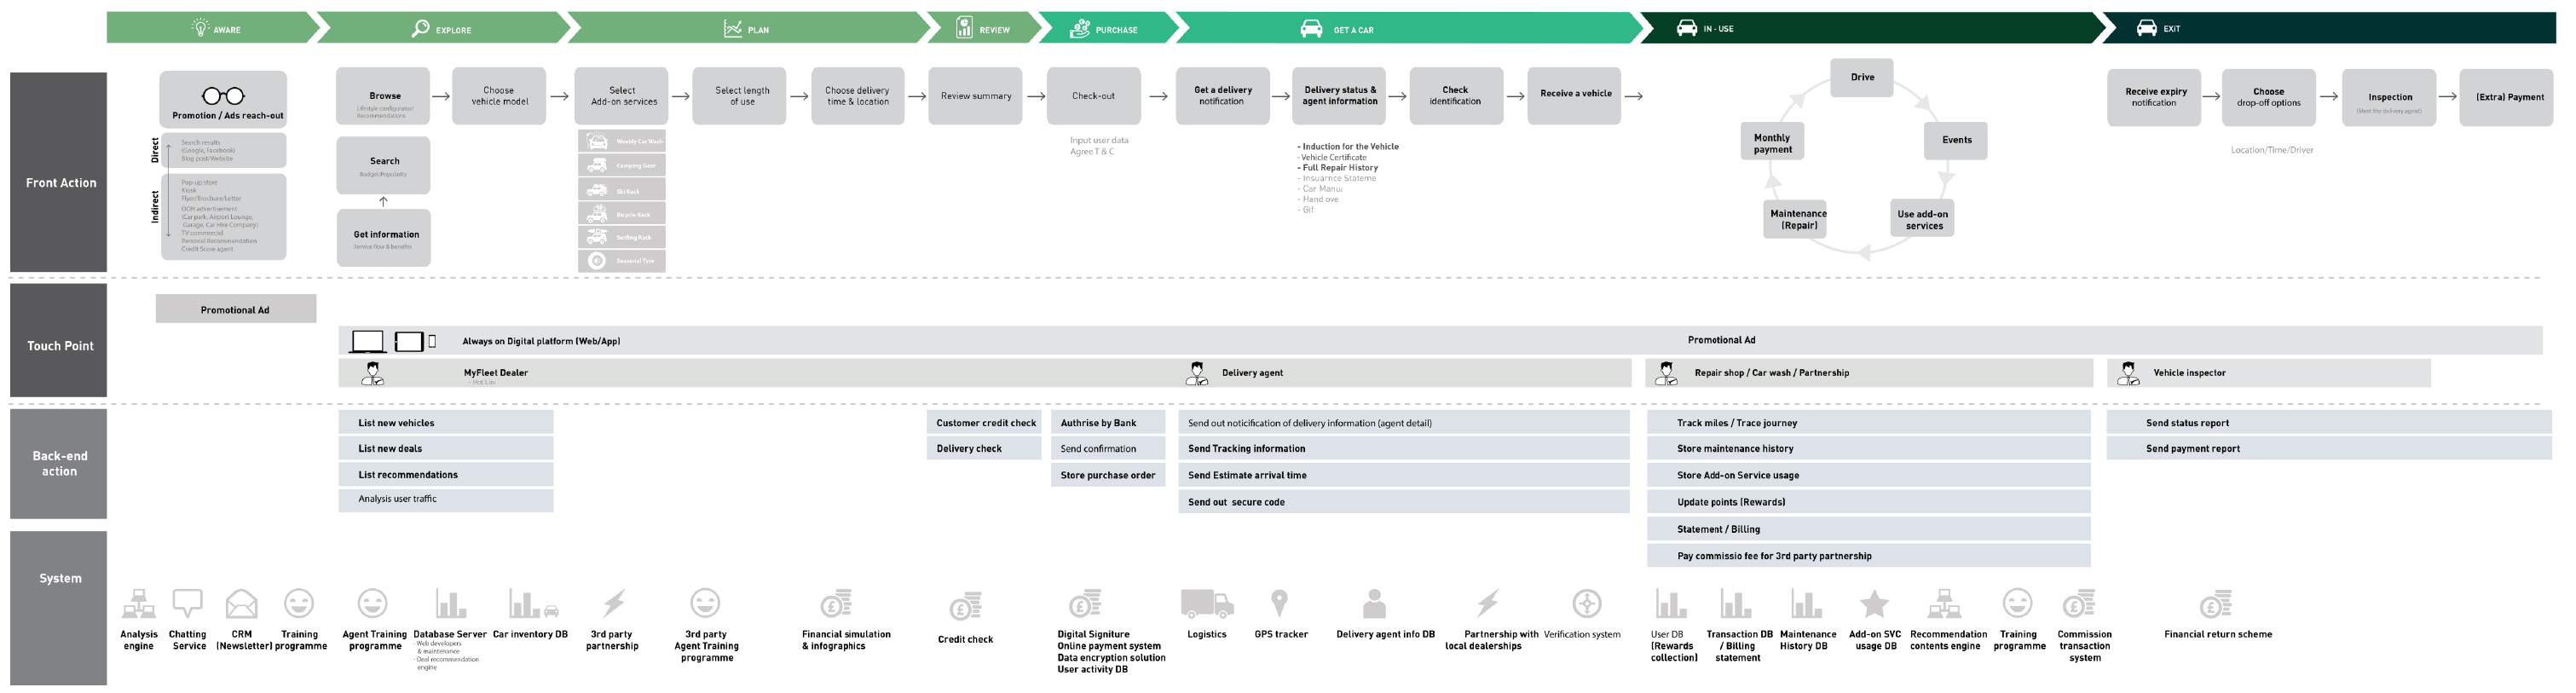Click the Review summary step box
The height and width of the screenshot is (693, 2576).
pos(975,96)
